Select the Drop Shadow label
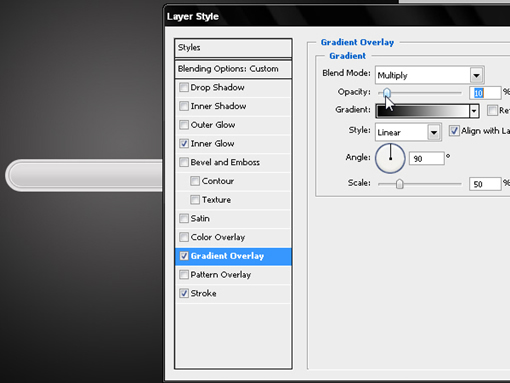The width and height of the screenshot is (510, 383). point(217,87)
